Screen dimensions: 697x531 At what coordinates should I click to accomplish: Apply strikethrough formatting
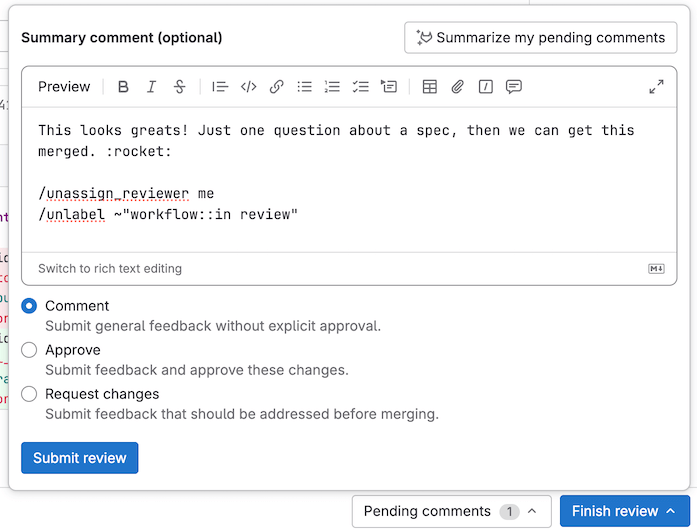pos(180,87)
